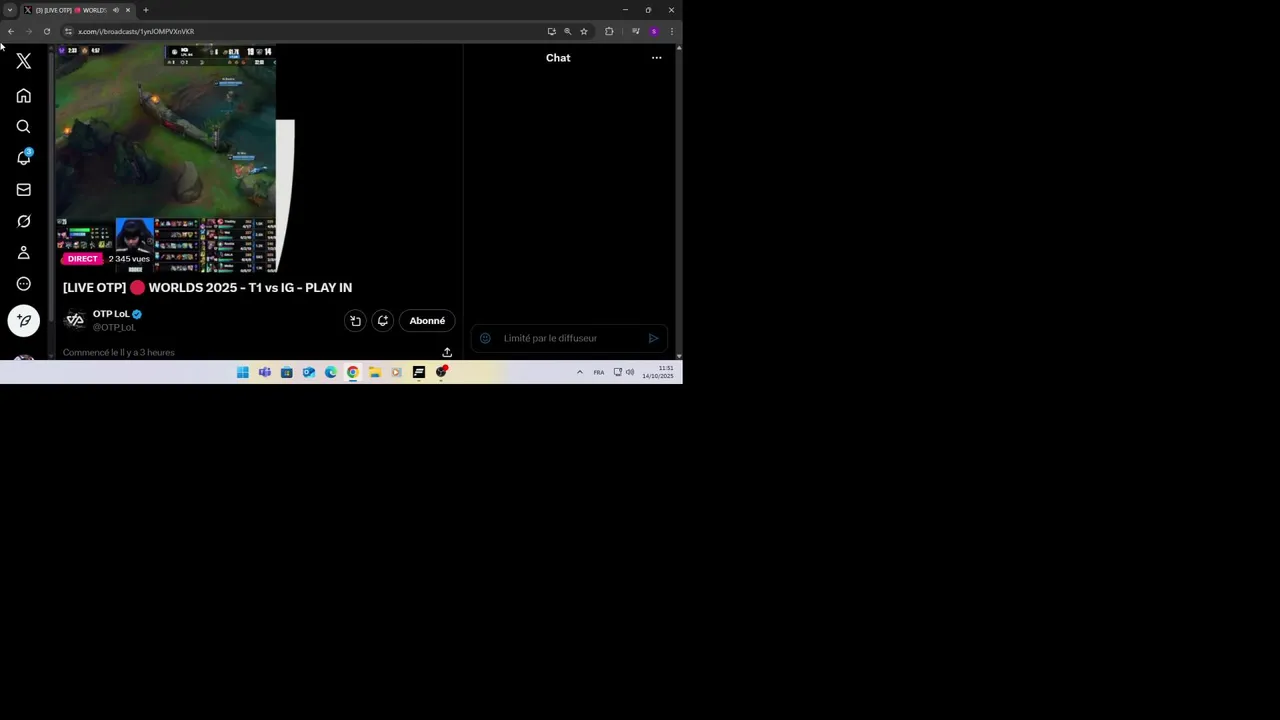Screen dimensions: 1280x720
Task: Bookmark this page with the star
Action: coord(584,31)
